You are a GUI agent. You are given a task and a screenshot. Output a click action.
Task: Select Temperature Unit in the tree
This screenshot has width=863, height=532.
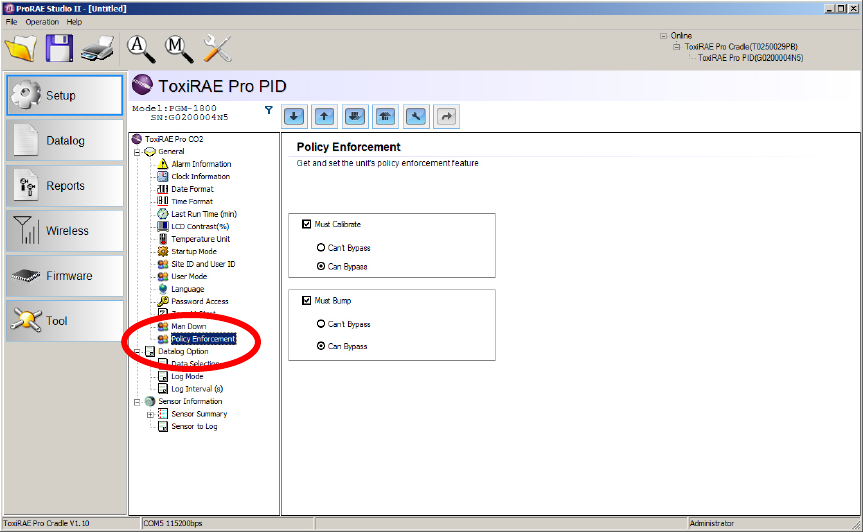pos(200,239)
